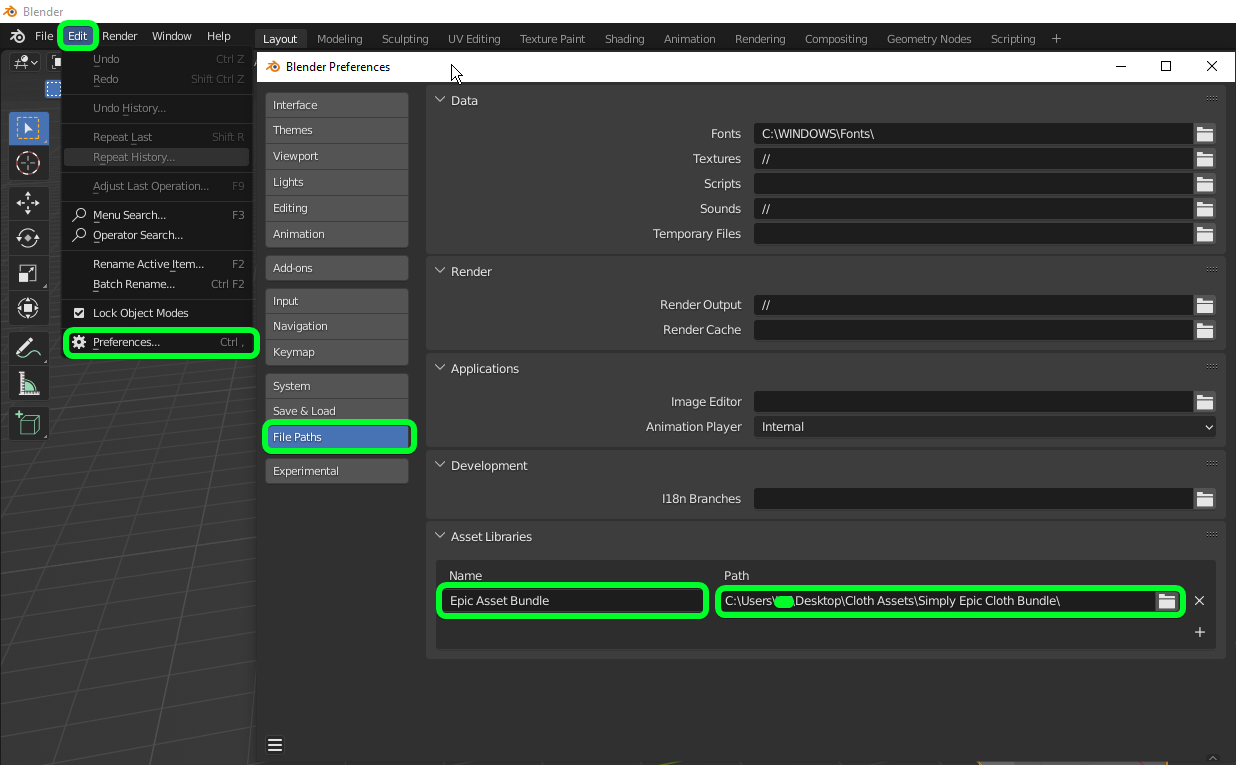1236x765 pixels.
Task: Select the Rotate tool
Action: pos(28,238)
